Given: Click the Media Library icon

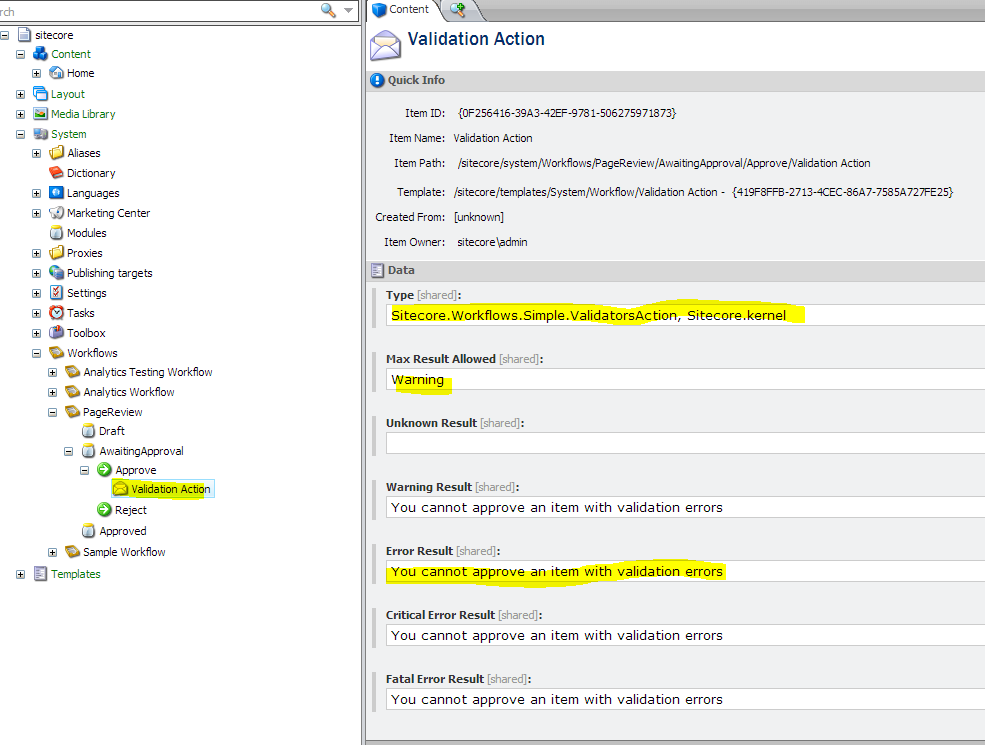Looking at the screenshot, I should (x=41, y=114).
